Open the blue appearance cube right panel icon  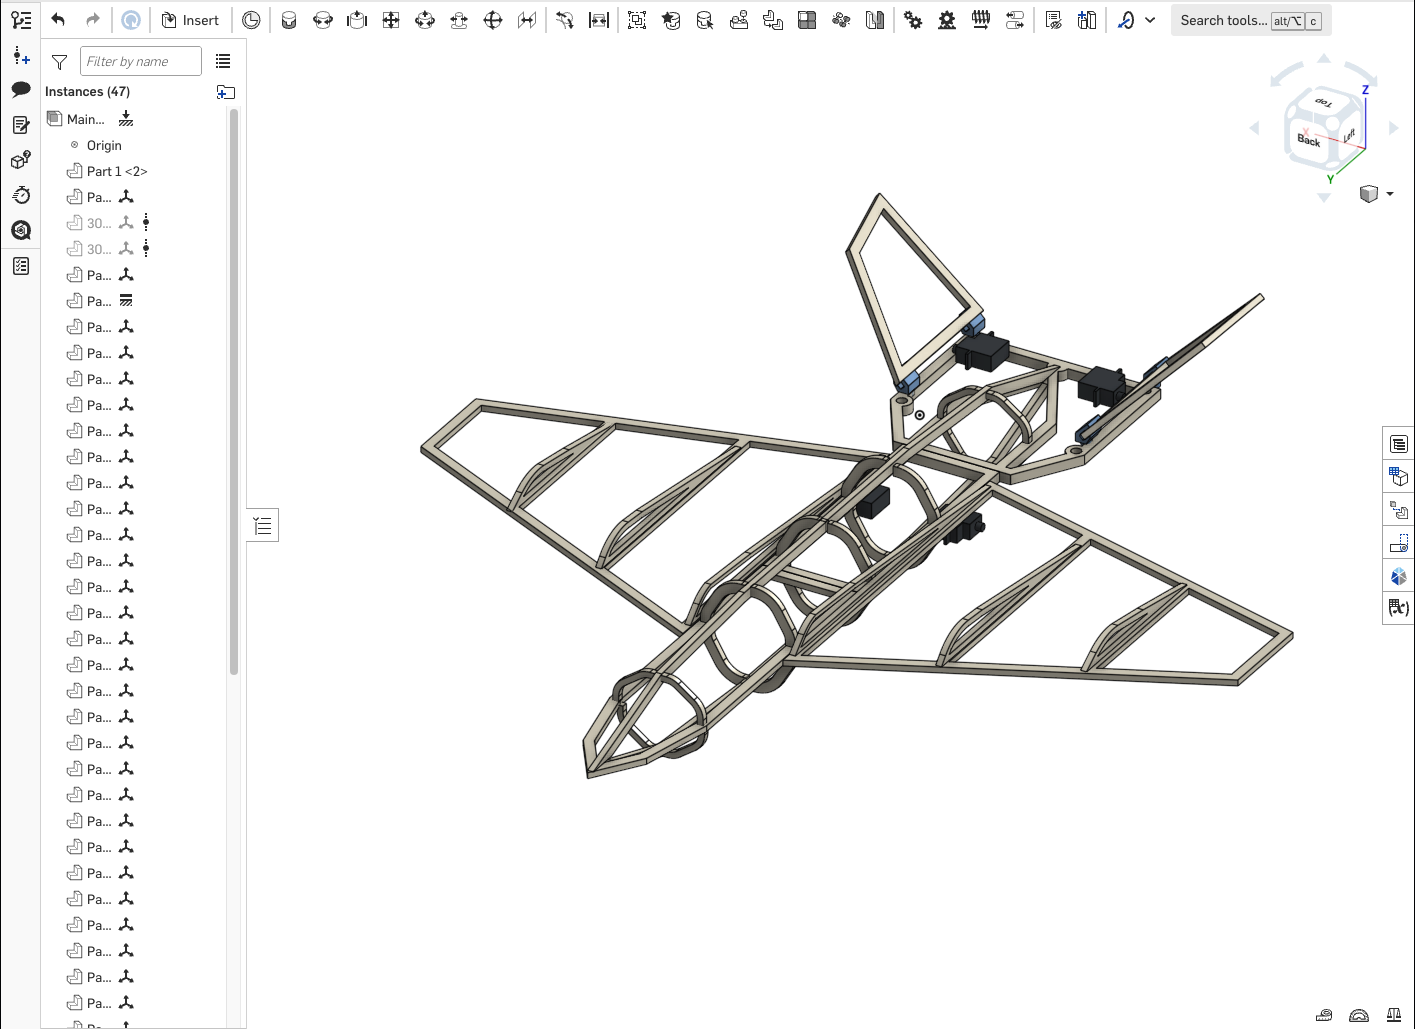(1398, 576)
